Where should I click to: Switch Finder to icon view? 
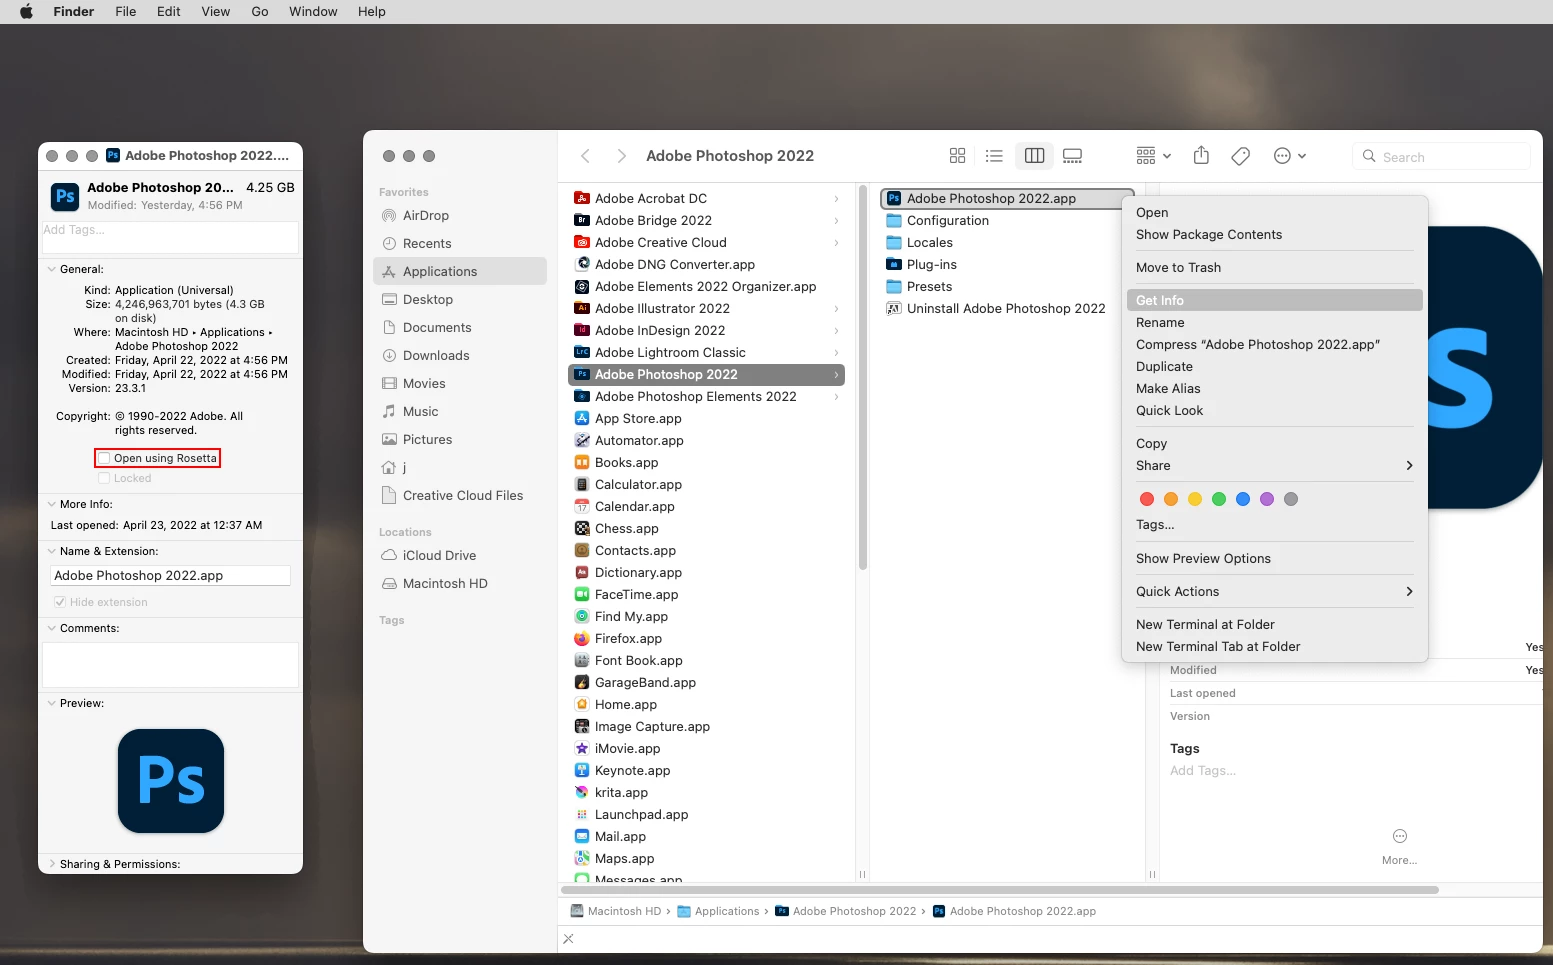pyautogui.click(x=957, y=156)
